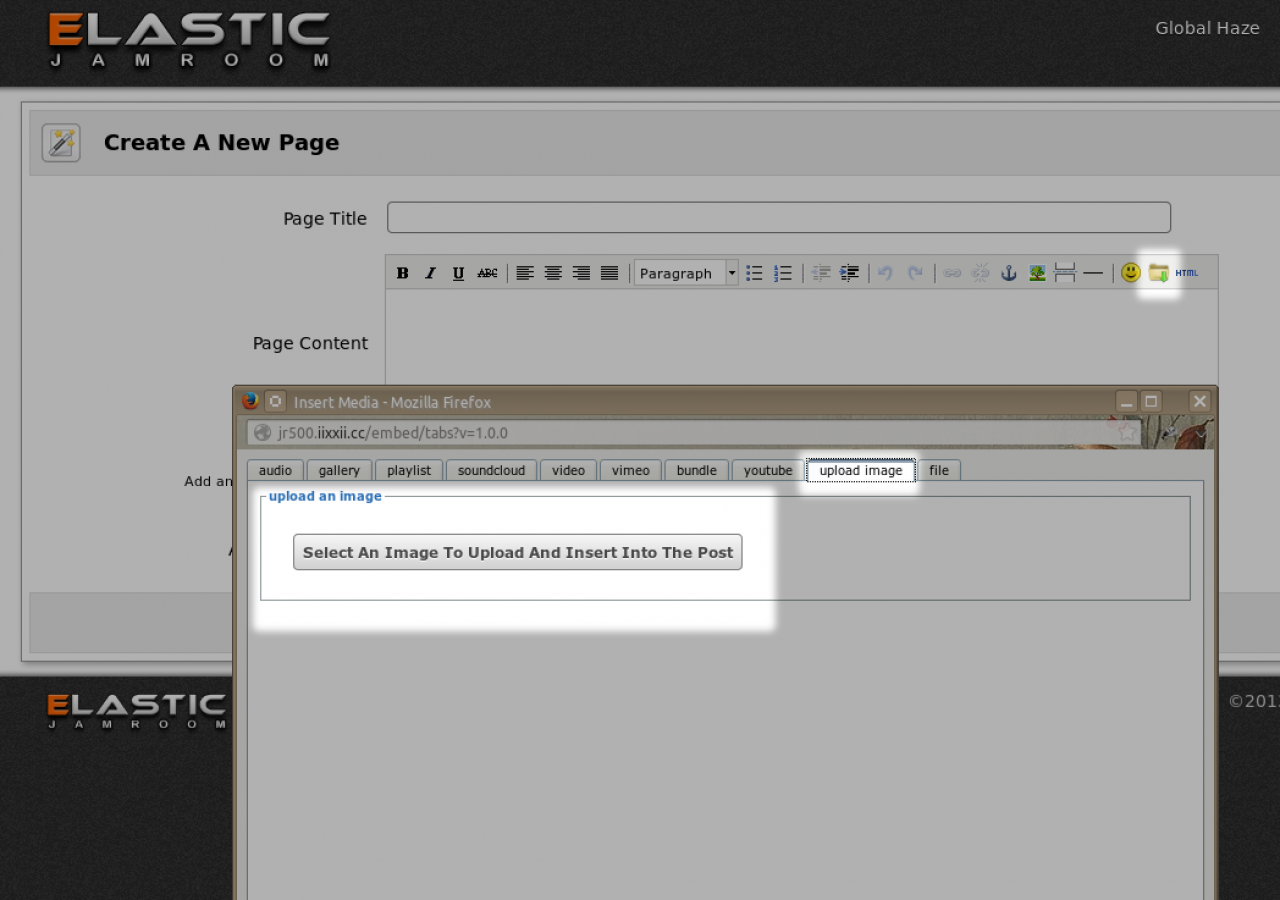This screenshot has width=1280, height=900.
Task: Align the page content left
Action: [x=525, y=273]
